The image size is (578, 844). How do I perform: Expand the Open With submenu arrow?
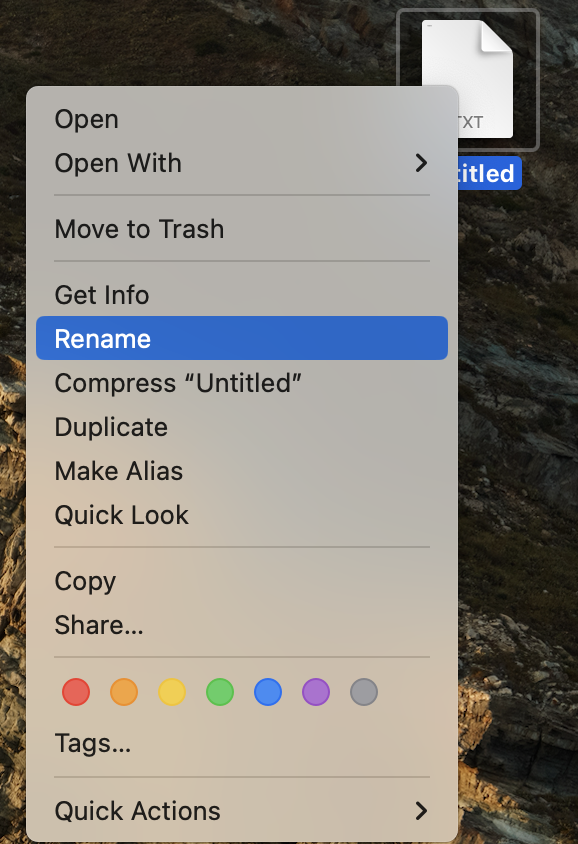(421, 163)
